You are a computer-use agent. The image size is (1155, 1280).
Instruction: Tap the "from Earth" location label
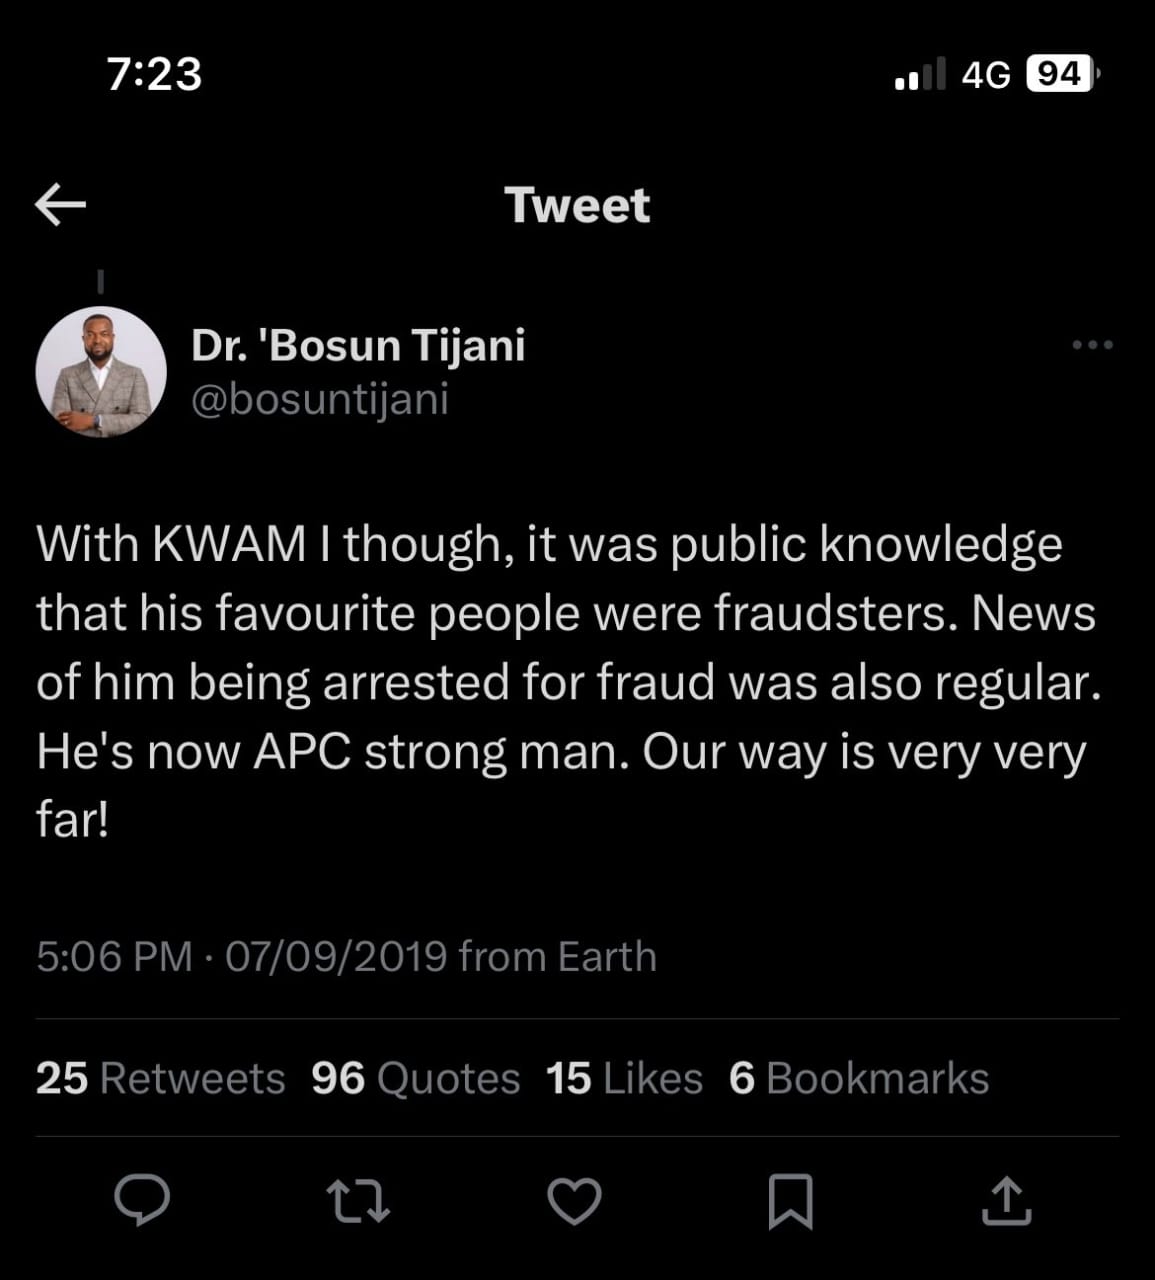coord(557,957)
